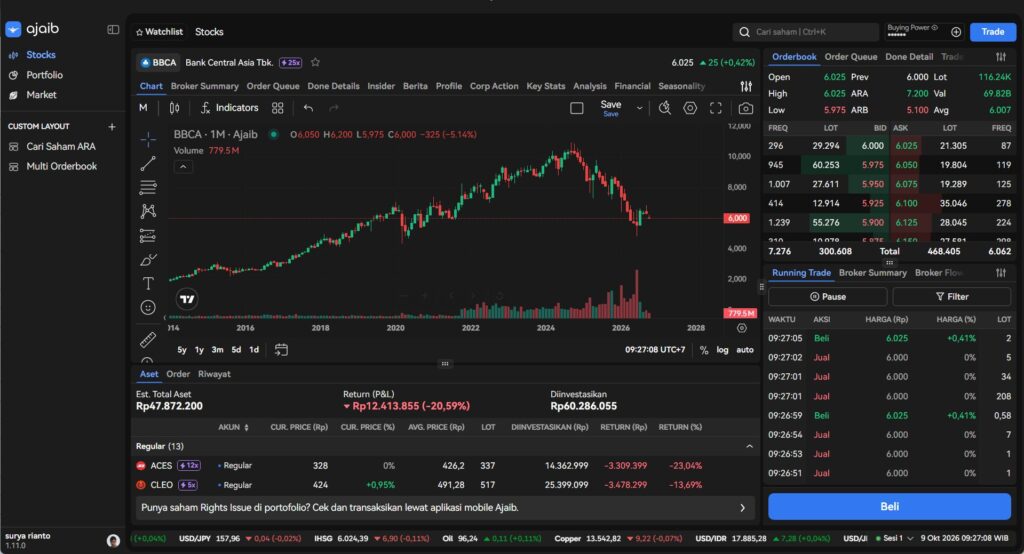Switch to Broker Summary next to Running Trade
The width and height of the screenshot is (1024, 554).
872,273
